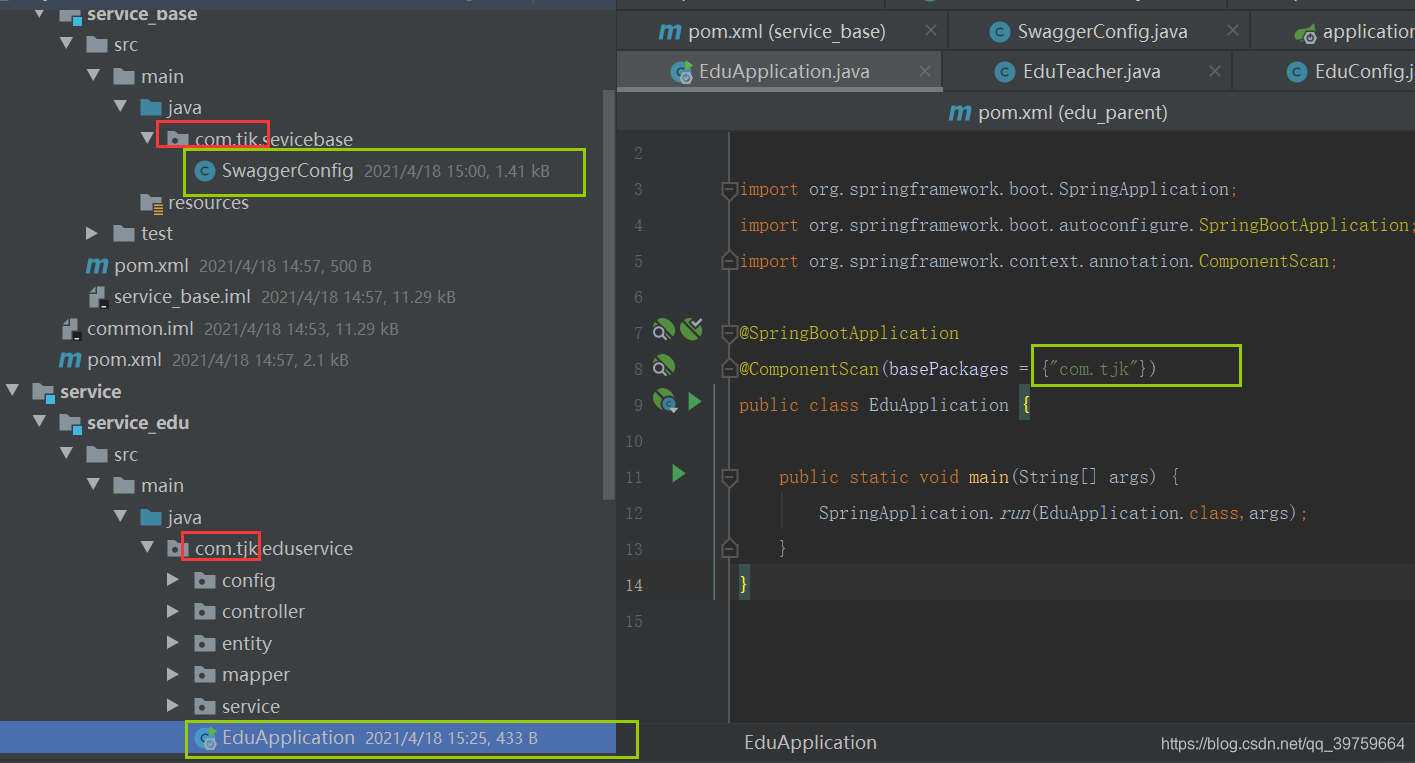Click the service_edu module folder icon
This screenshot has height=763, width=1415.
click(x=70, y=423)
